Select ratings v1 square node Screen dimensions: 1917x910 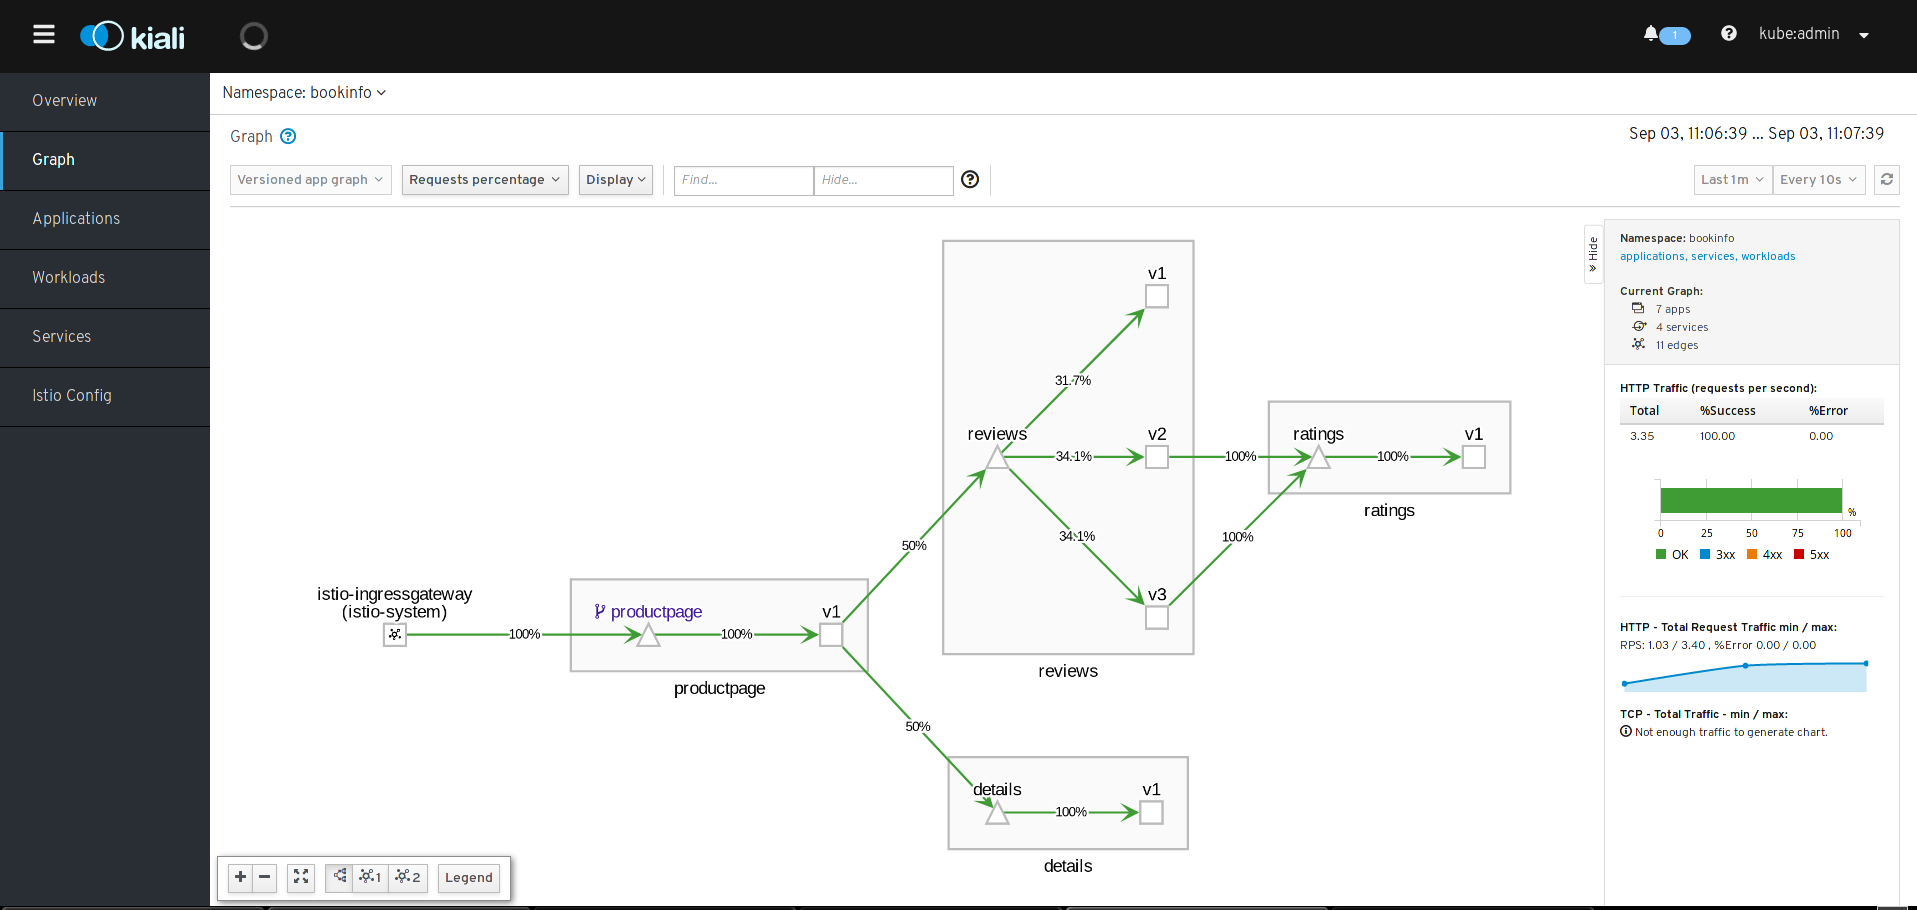1474,457
